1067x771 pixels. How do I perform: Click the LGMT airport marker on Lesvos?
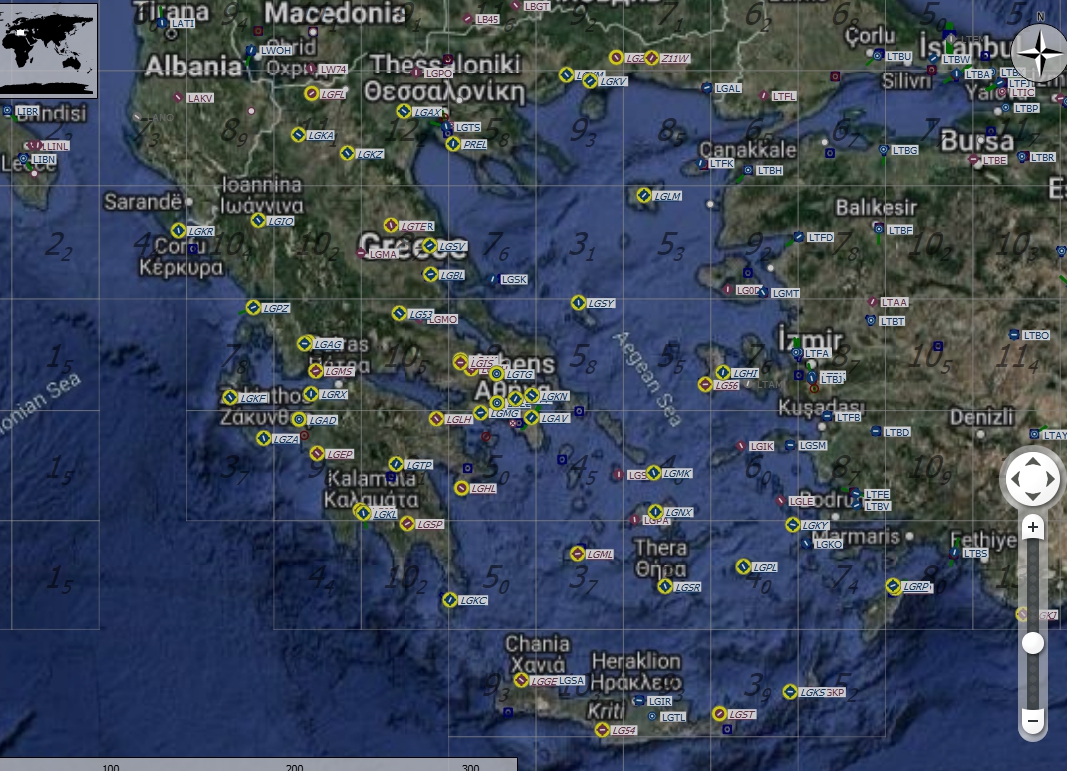tap(764, 293)
